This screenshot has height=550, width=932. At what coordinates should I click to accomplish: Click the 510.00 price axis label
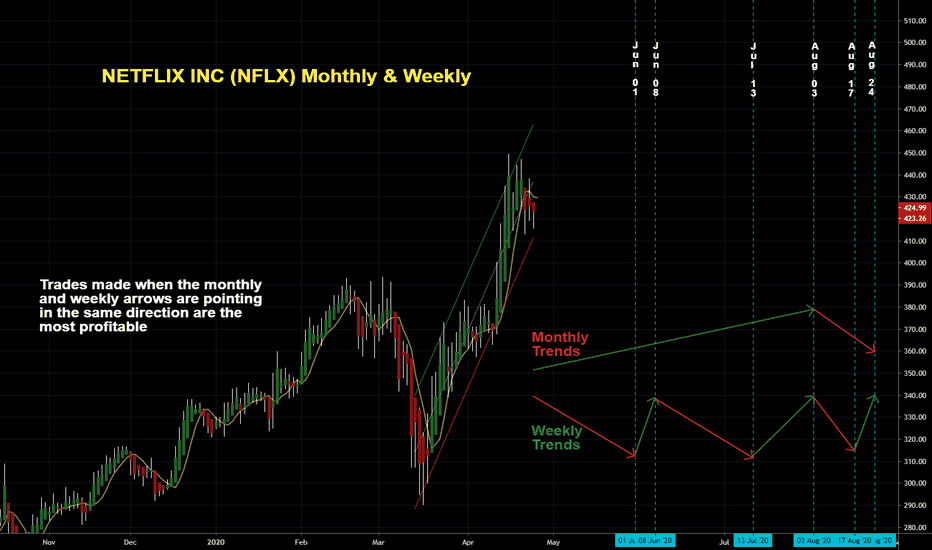pyautogui.click(x=915, y=21)
